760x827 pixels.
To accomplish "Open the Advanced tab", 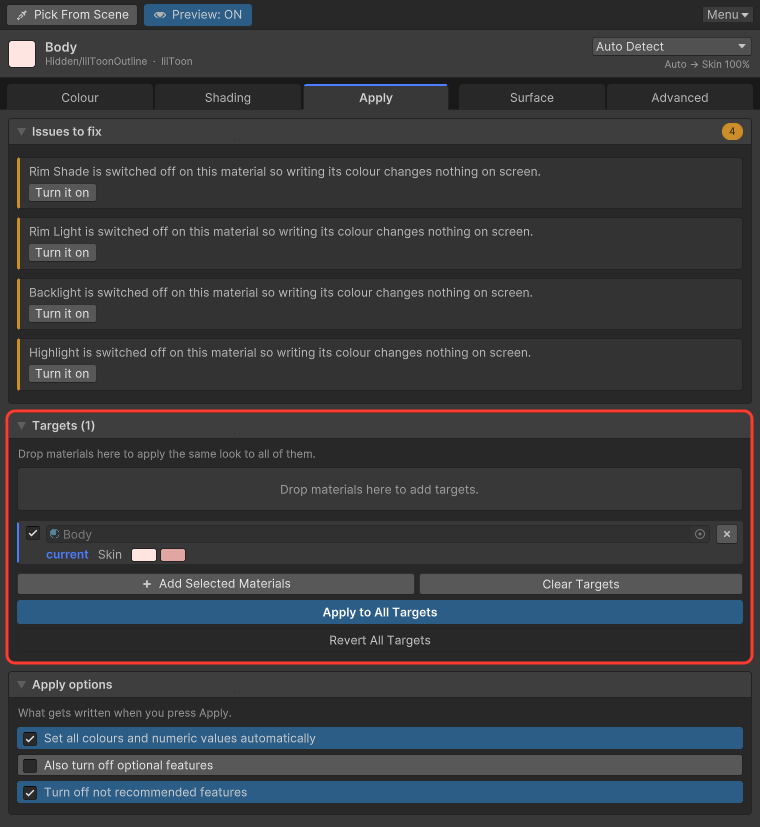I will click(x=679, y=98).
